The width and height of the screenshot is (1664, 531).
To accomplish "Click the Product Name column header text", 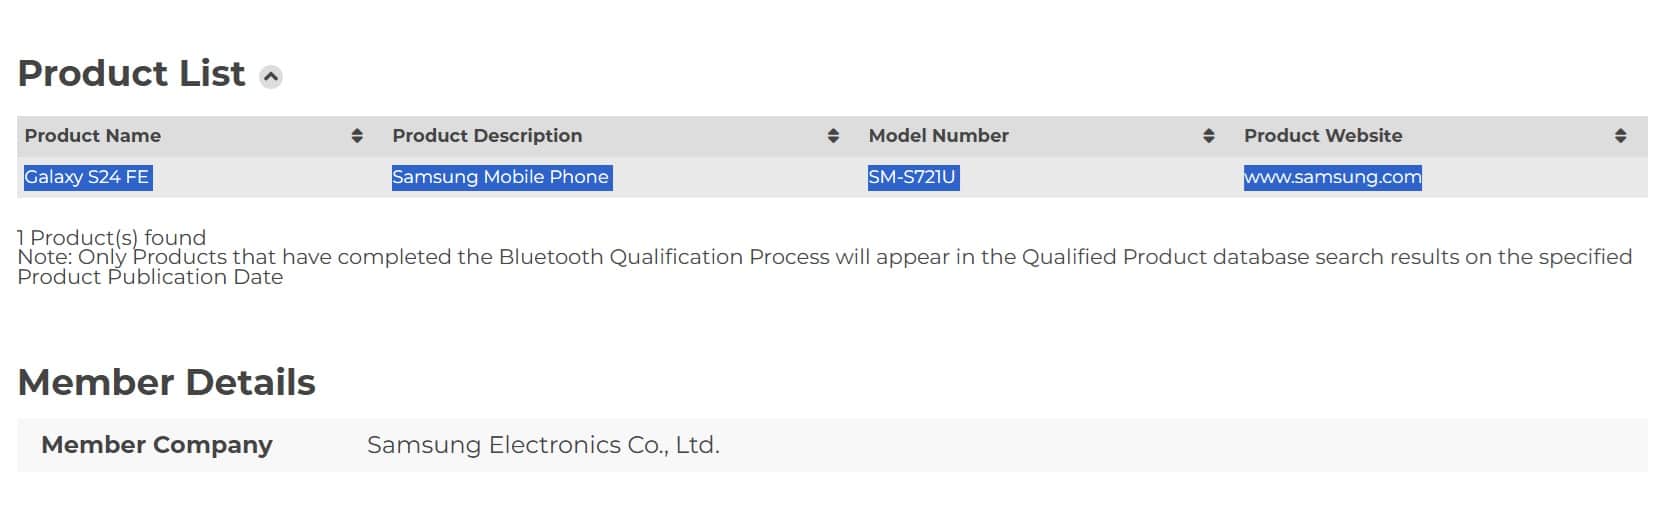I will click(x=92, y=136).
